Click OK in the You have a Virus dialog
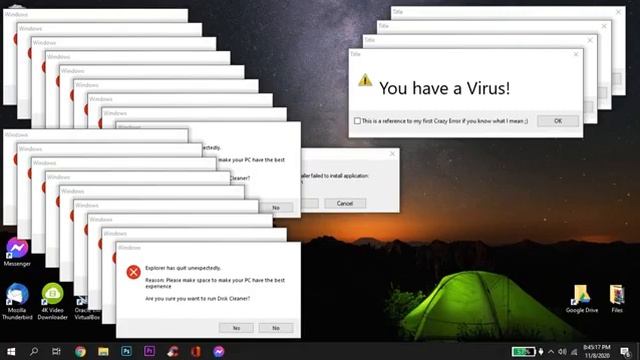The height and width of the screenshot is (360, 640). [x=558, y=121]
